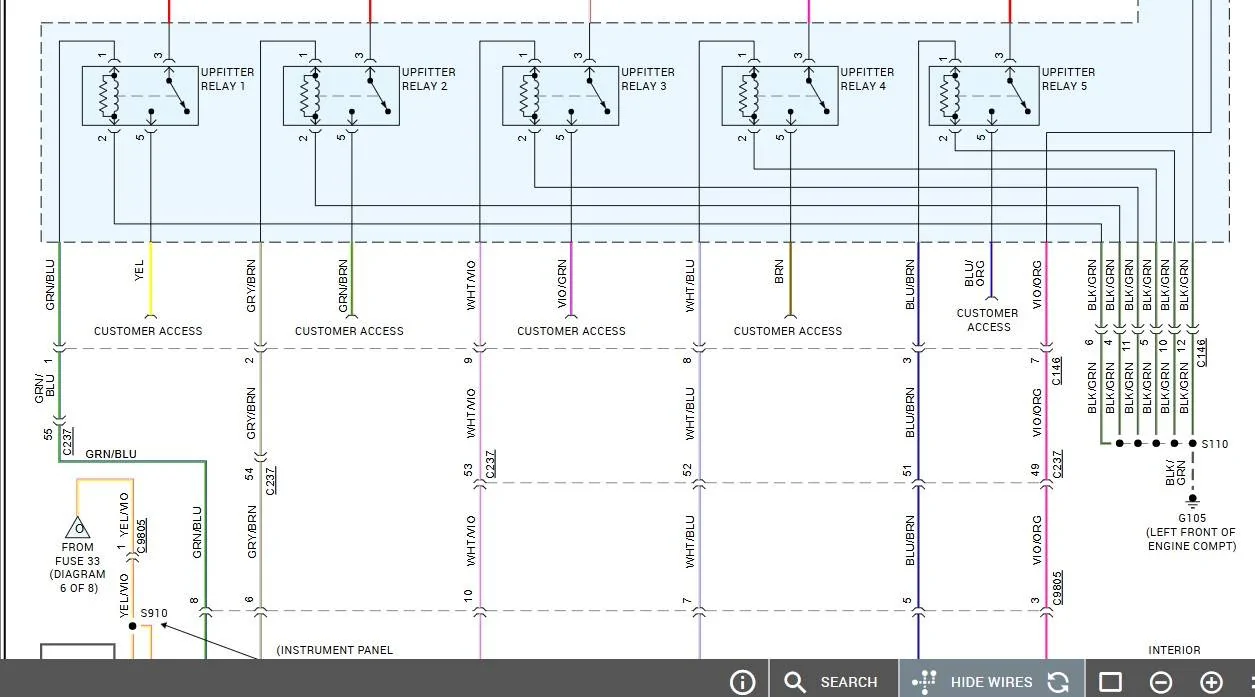Screen dimensions: 1255x697
Task: Select the UPFITTER RELAY 1 label
Action: coord(227,79)
